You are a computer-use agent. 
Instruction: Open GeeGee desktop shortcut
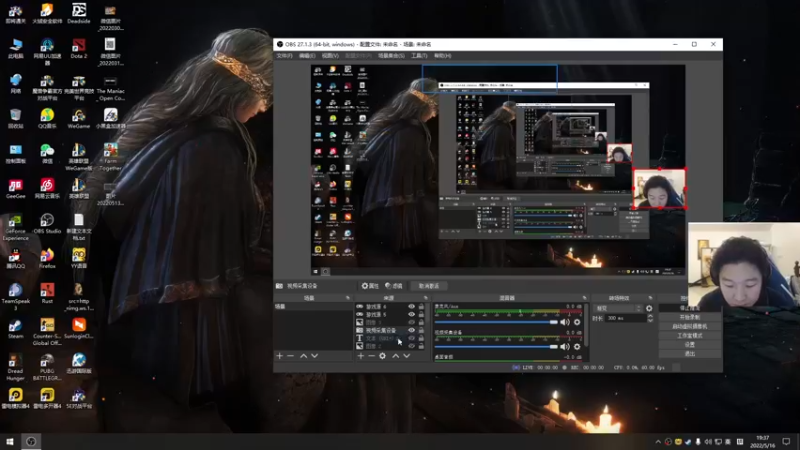coord(15,188)
